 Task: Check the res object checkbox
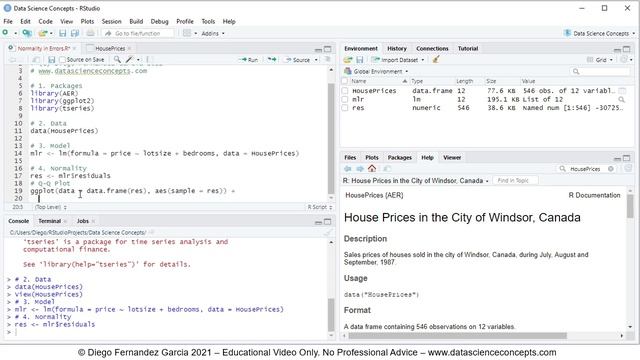(x=345, y=108)
